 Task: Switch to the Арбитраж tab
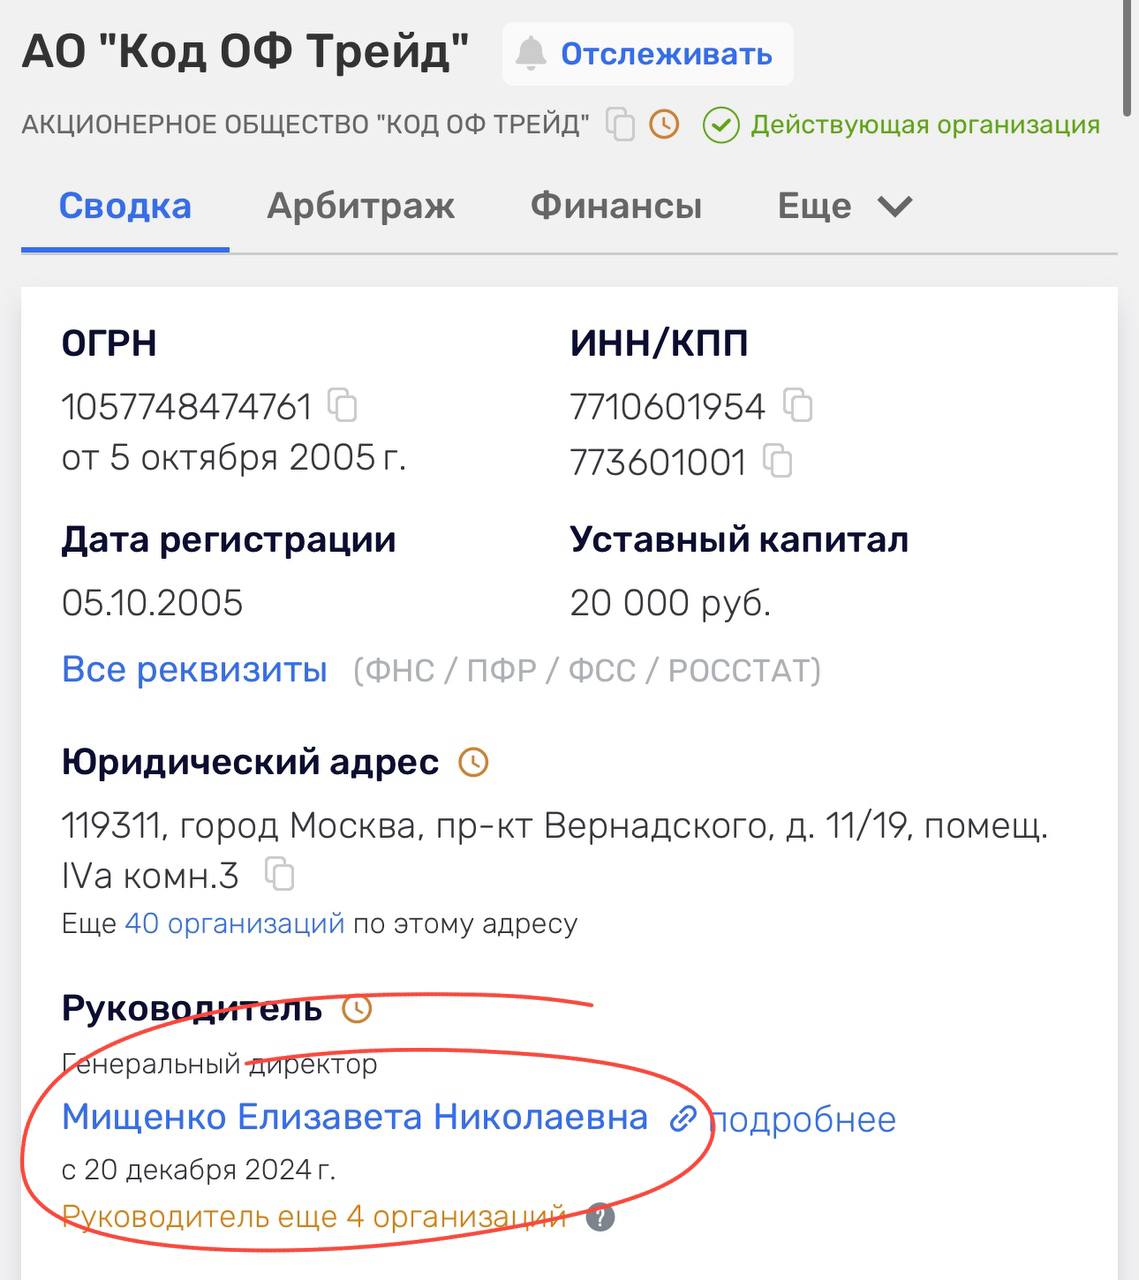click(360, 206)
